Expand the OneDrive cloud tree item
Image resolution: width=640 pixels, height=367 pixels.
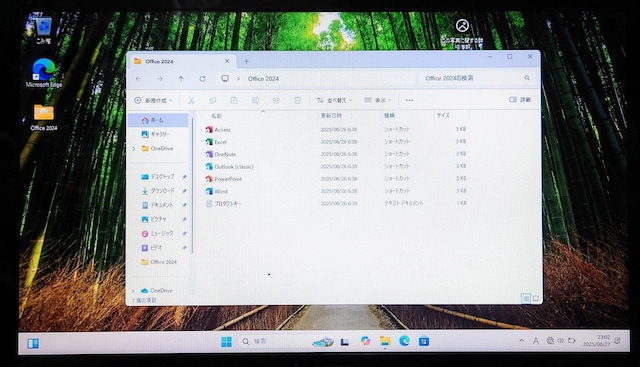[x=133, y=291]
